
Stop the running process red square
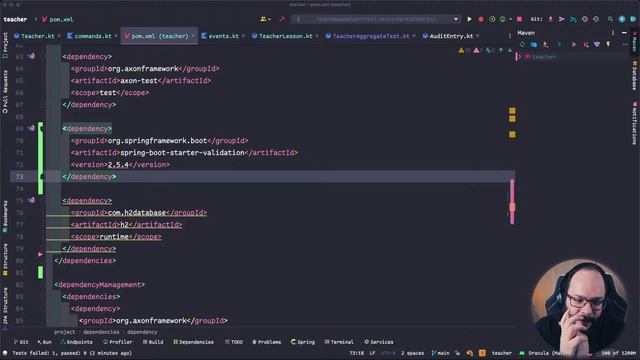[x=519, y=19]
